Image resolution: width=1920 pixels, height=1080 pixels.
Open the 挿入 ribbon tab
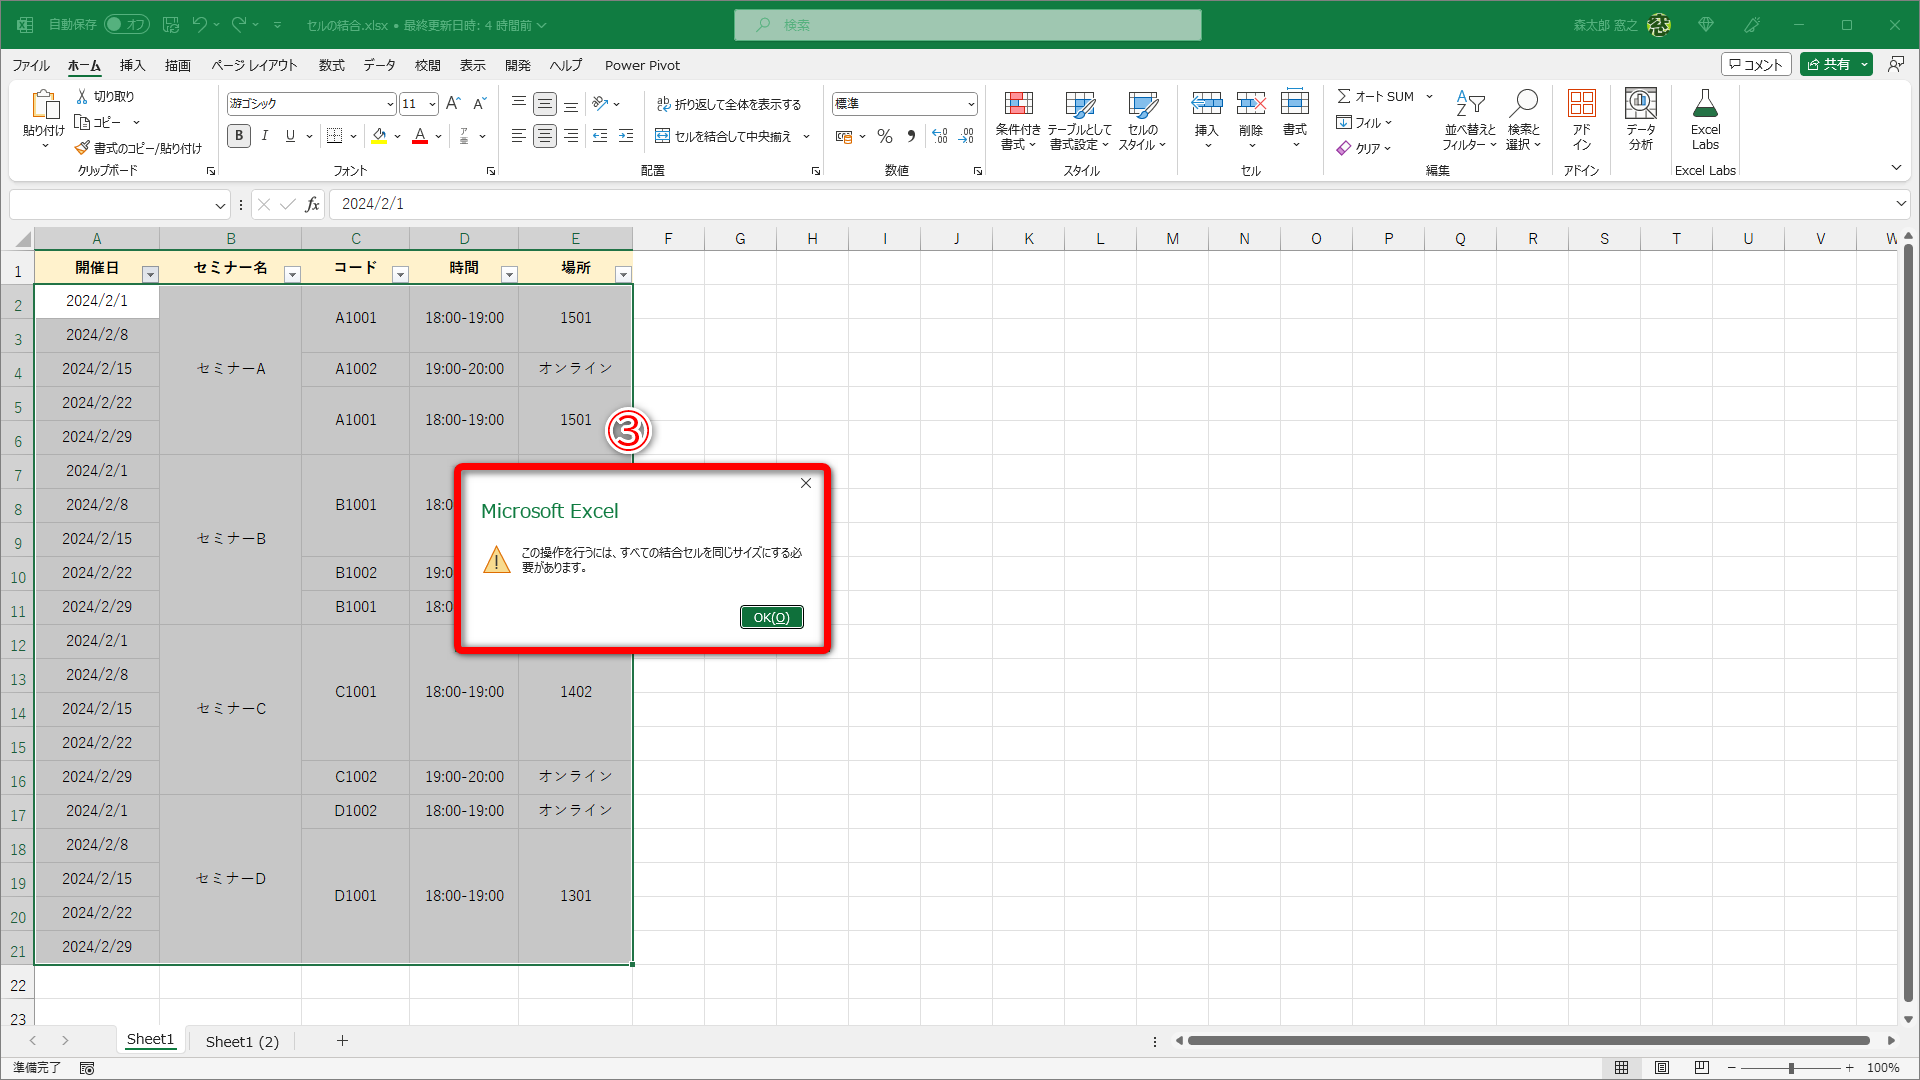point(132,65)
